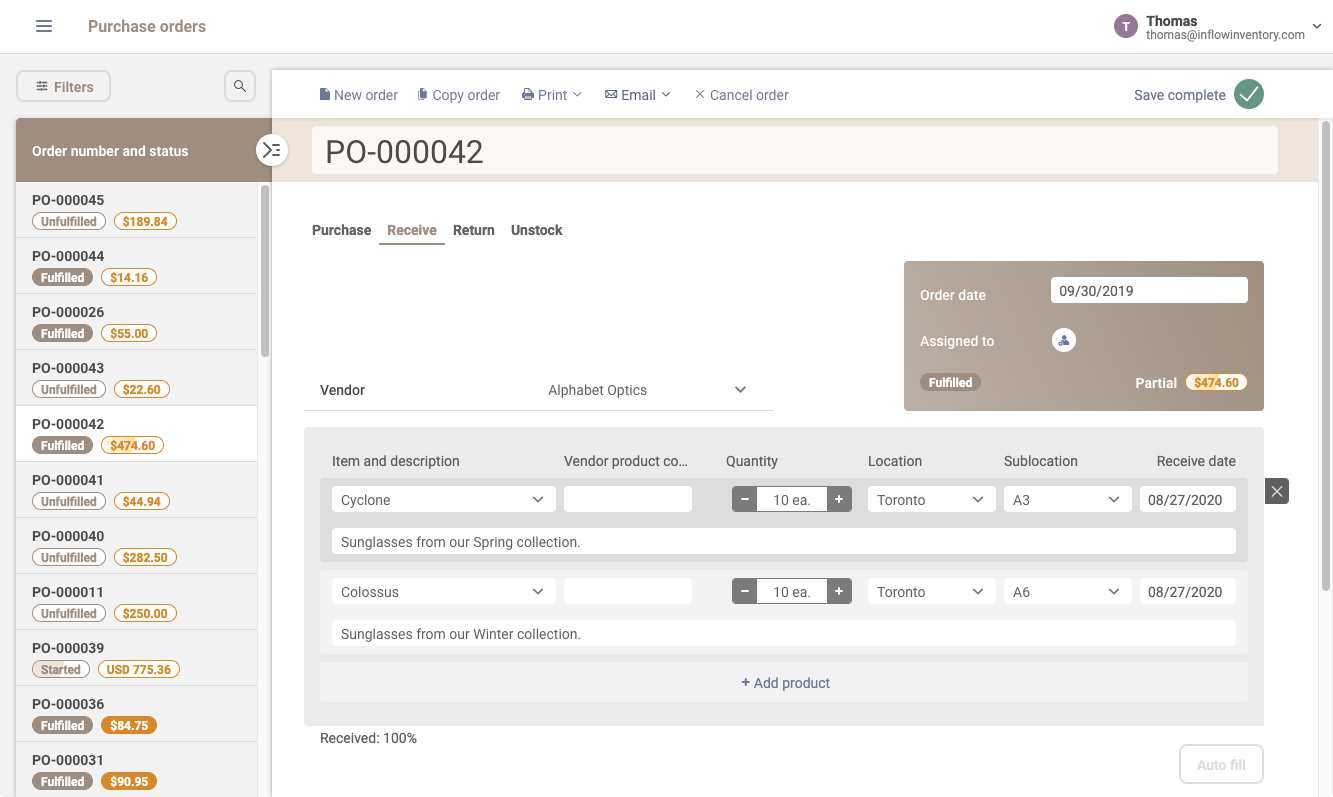Open the A6 sublocation dropdown
The width and height of the screenshot is (1333, 797).
(1068, 591)
